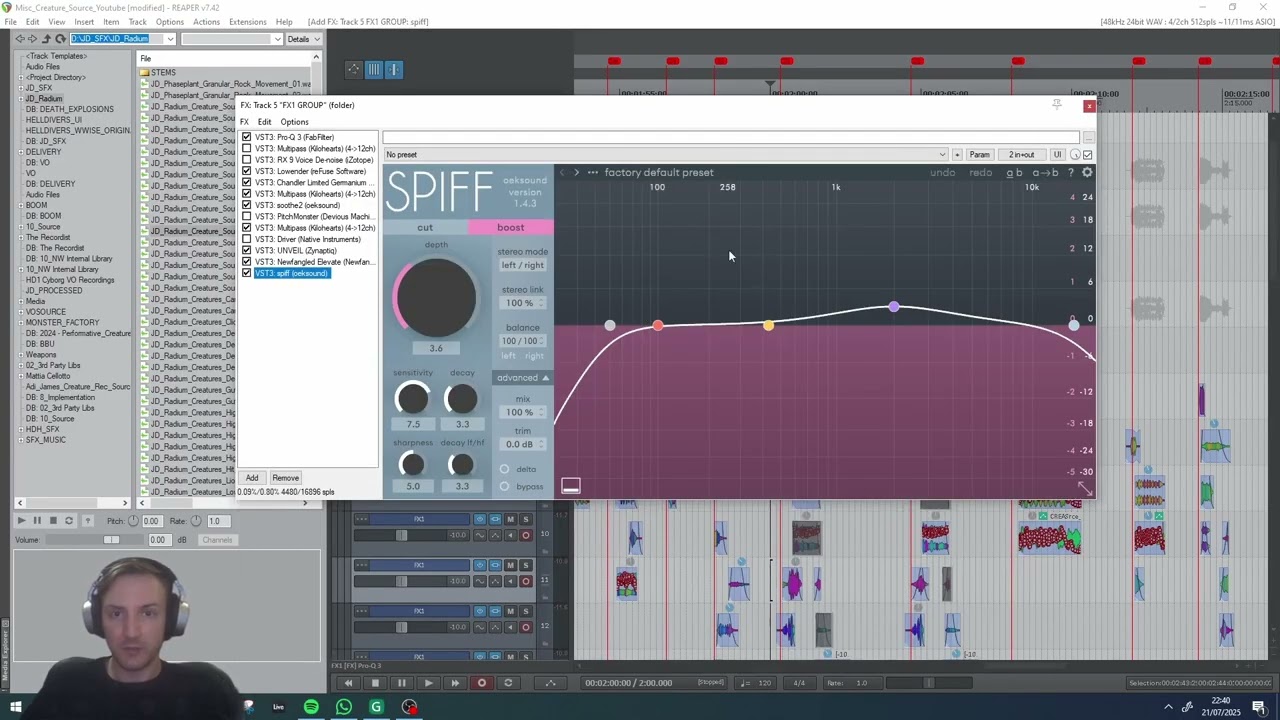
Task: Click gray low-cut EQ node
Action: pyautogui.click(x=610, y=326)
